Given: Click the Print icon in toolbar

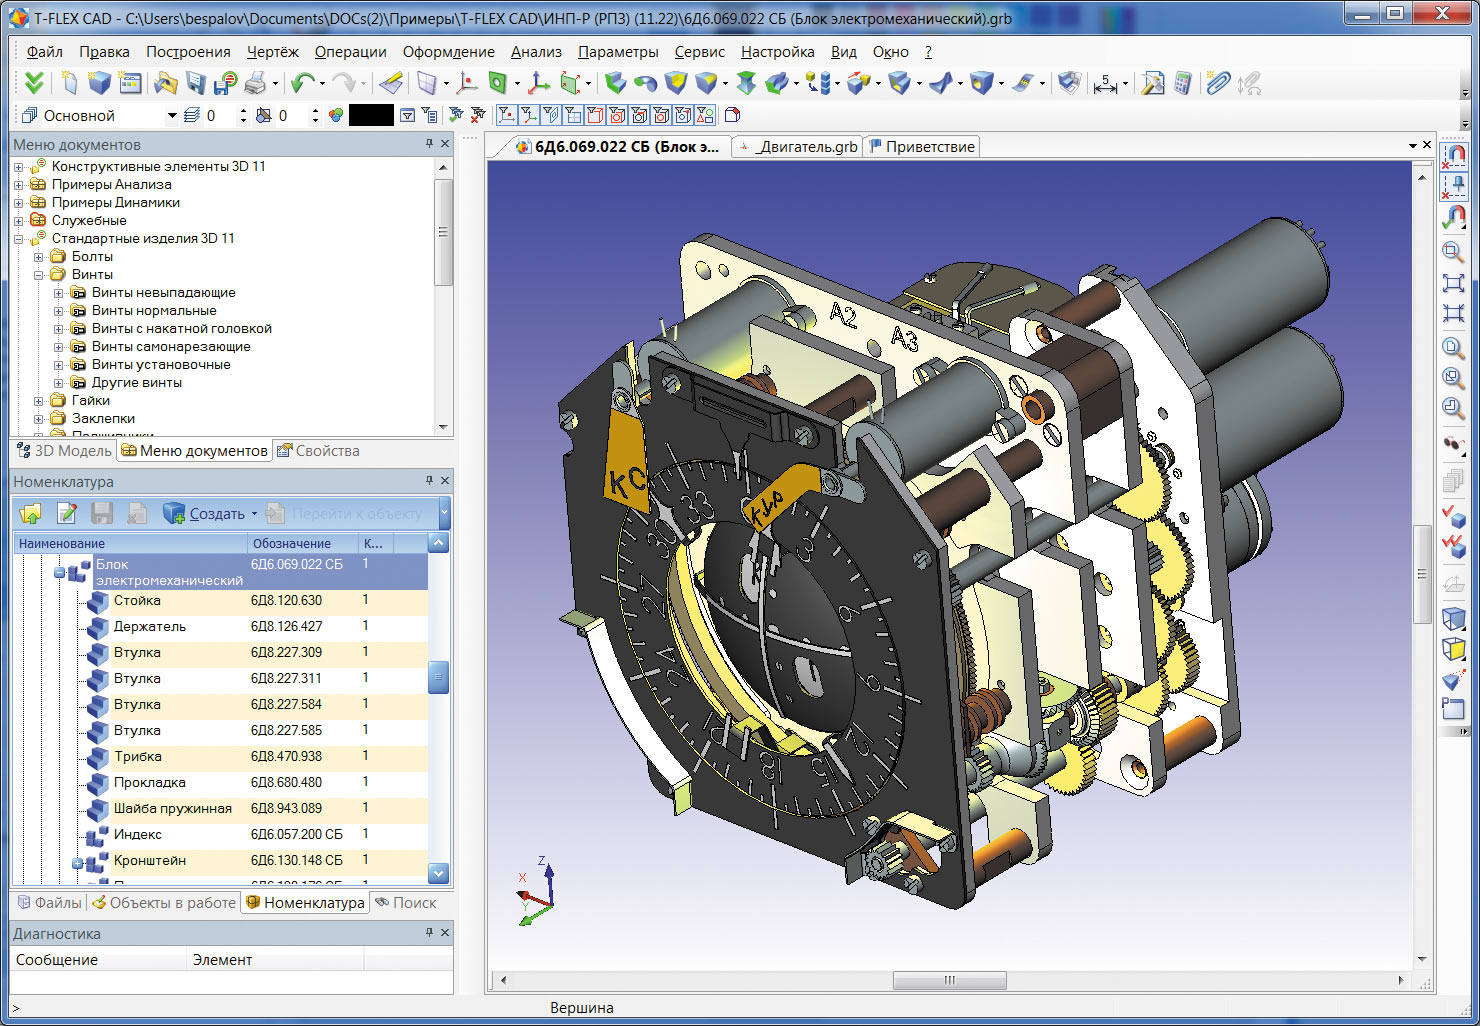Looking at the screenshot, I should pos(256,84).
